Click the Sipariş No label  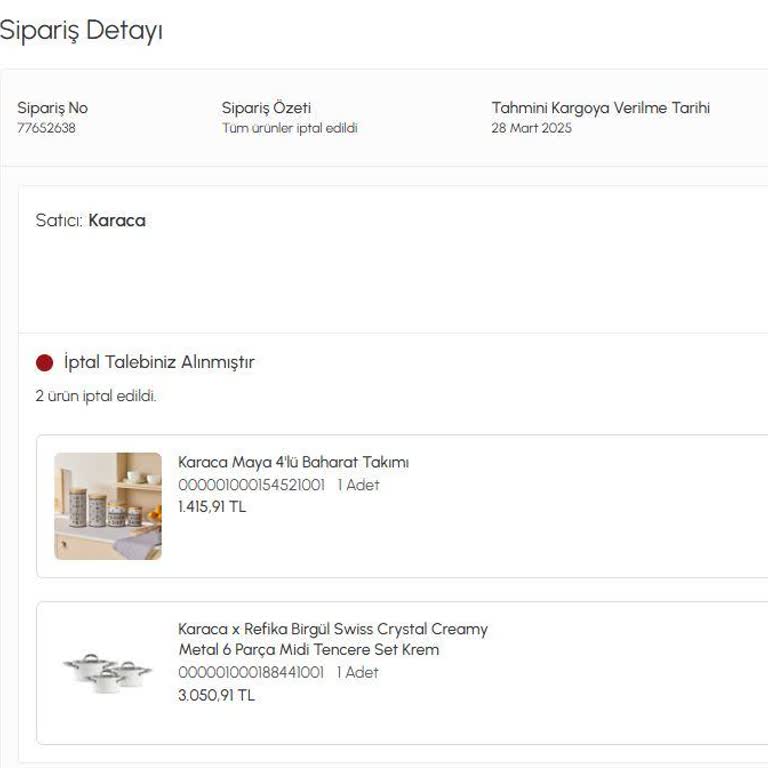(x=52, y=108)
